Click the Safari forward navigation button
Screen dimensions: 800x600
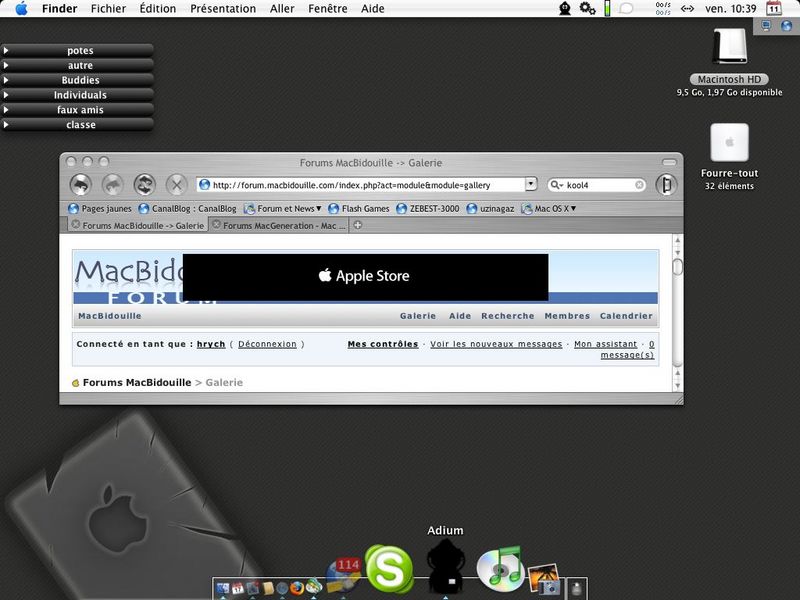coord(112,185)
